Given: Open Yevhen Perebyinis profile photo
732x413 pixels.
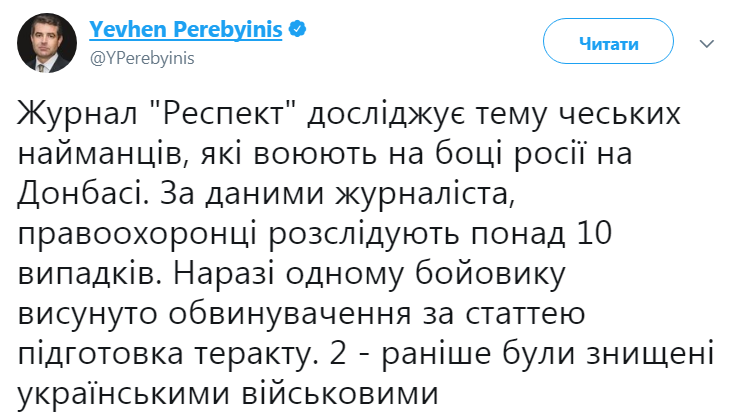Looking at the screenshot, I should tap(47, 42).
